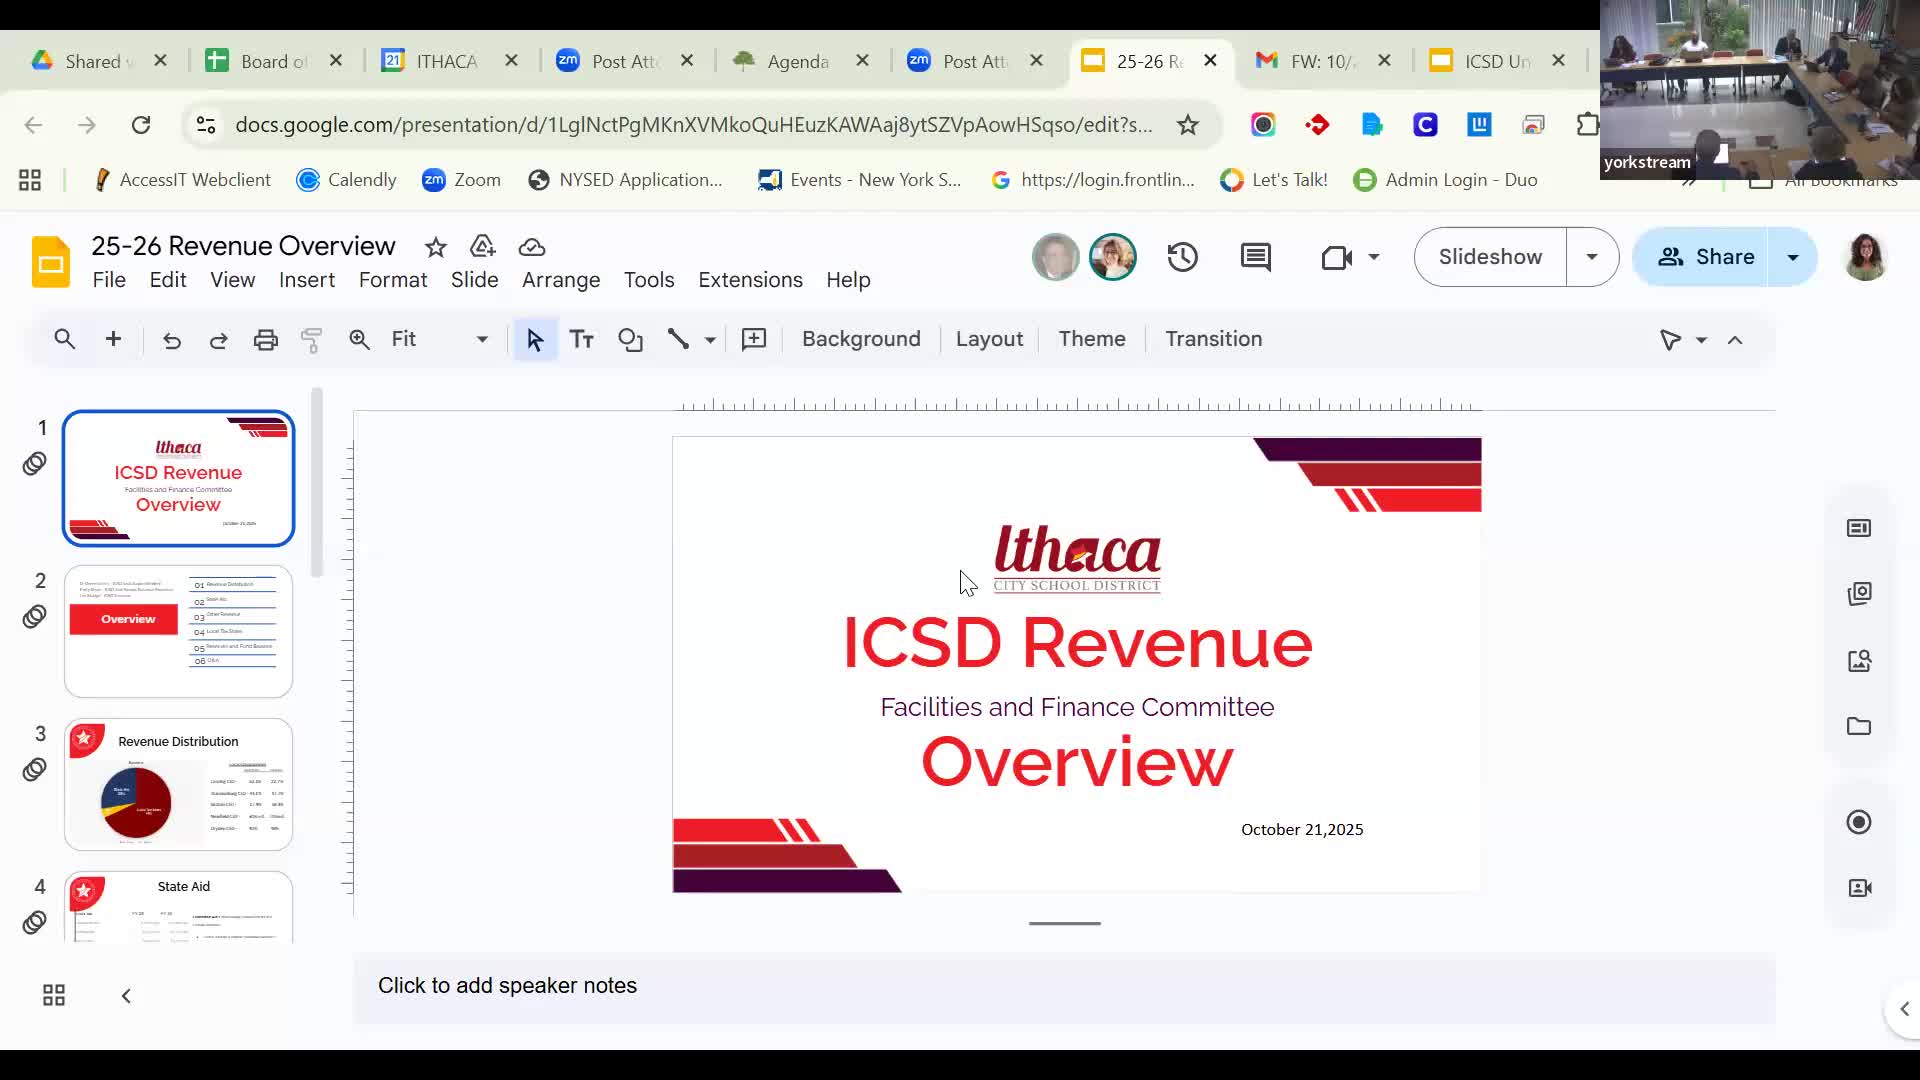Click the Undo arrow icon
This screenshot has width=1920, height=1080.
coord(172,340)
